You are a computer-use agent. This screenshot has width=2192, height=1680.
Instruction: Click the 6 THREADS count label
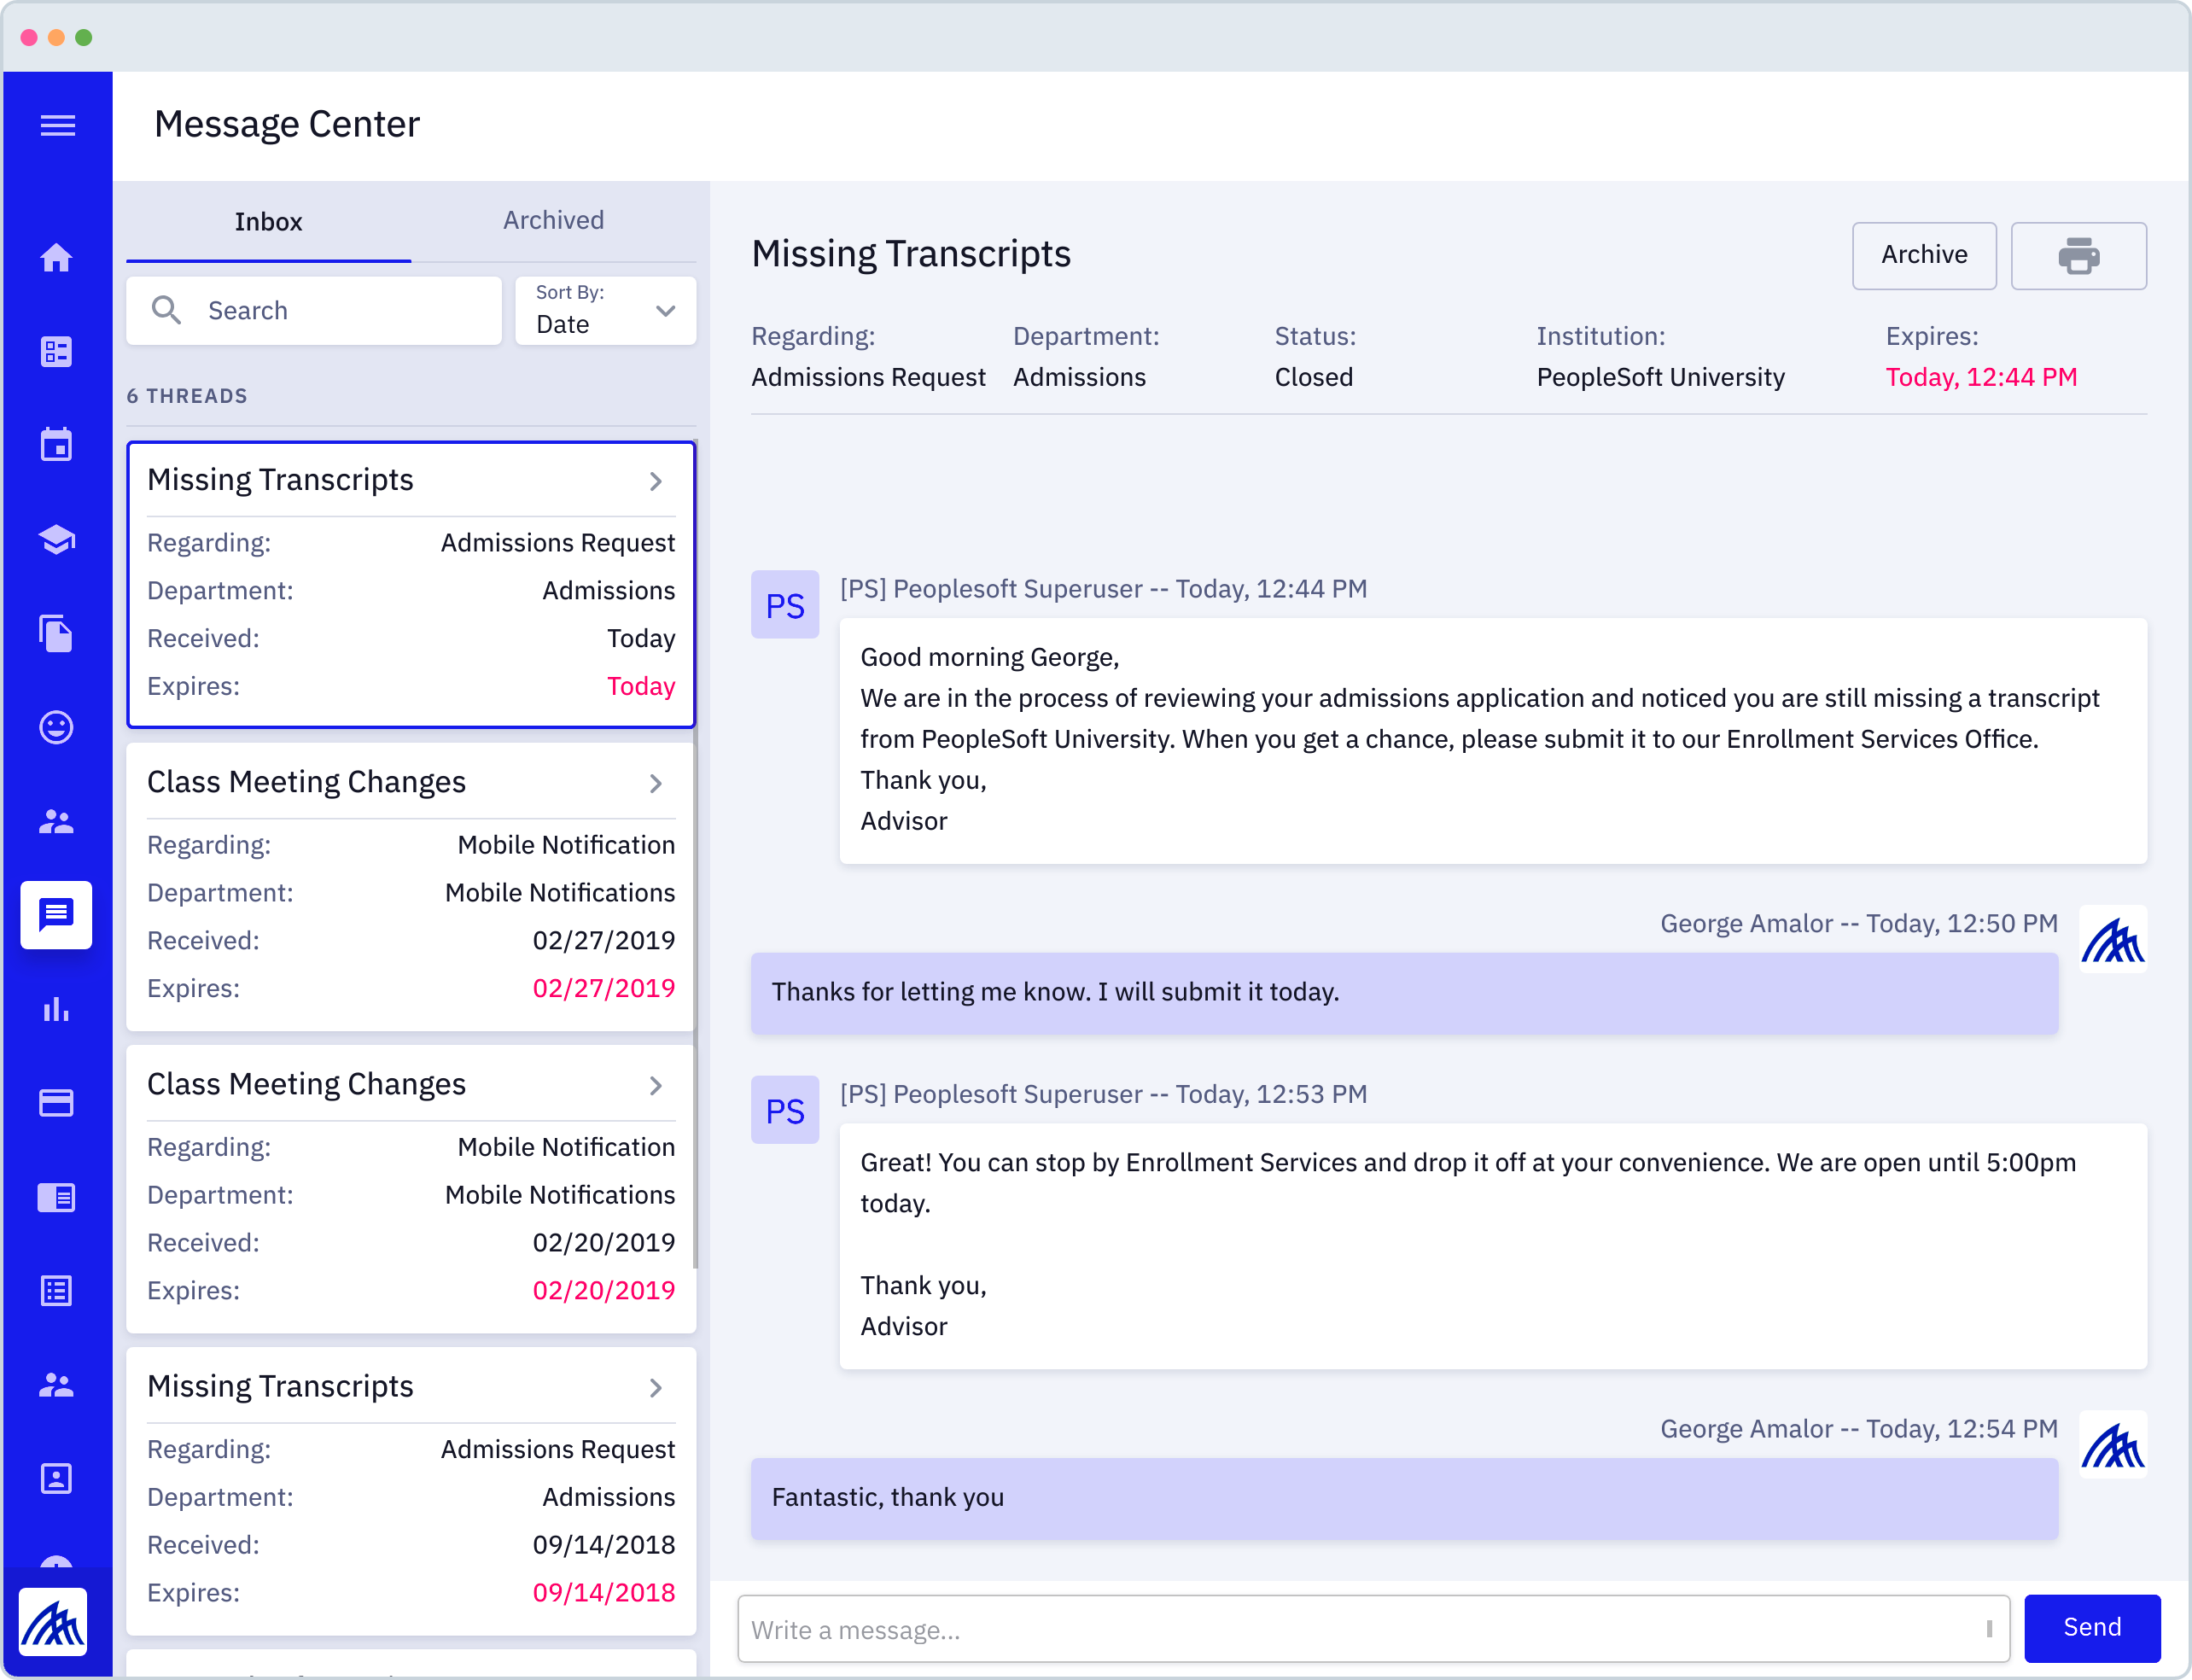tap(187, 396)
